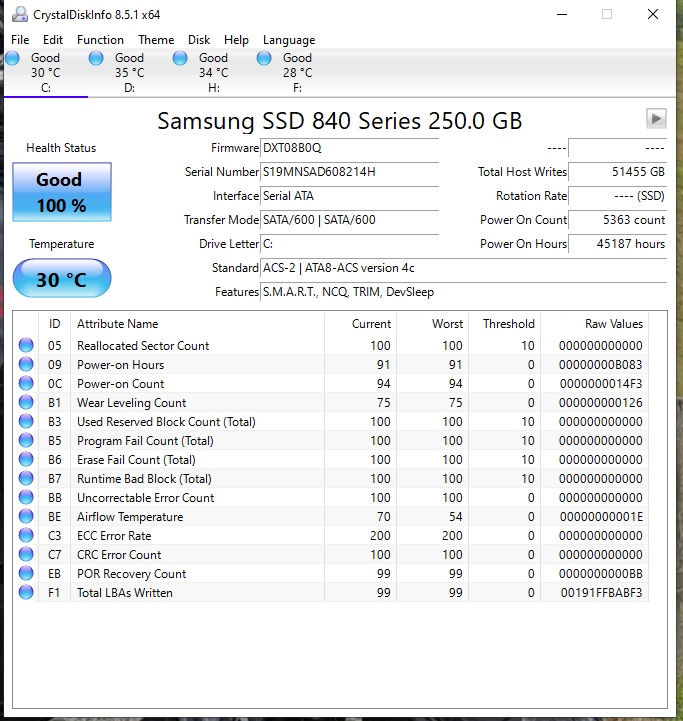Click the Threshold column header
Viewport: 683px width, 721px height.
(x=505, y=324)
